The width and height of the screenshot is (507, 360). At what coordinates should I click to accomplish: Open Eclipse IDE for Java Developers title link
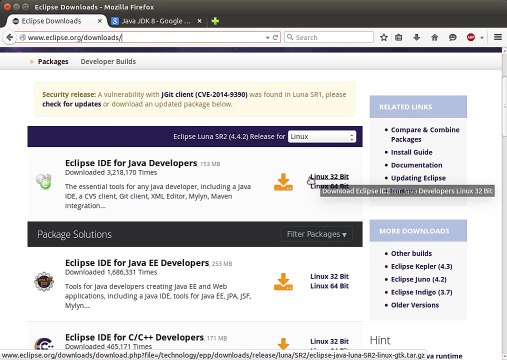point(131,163)
